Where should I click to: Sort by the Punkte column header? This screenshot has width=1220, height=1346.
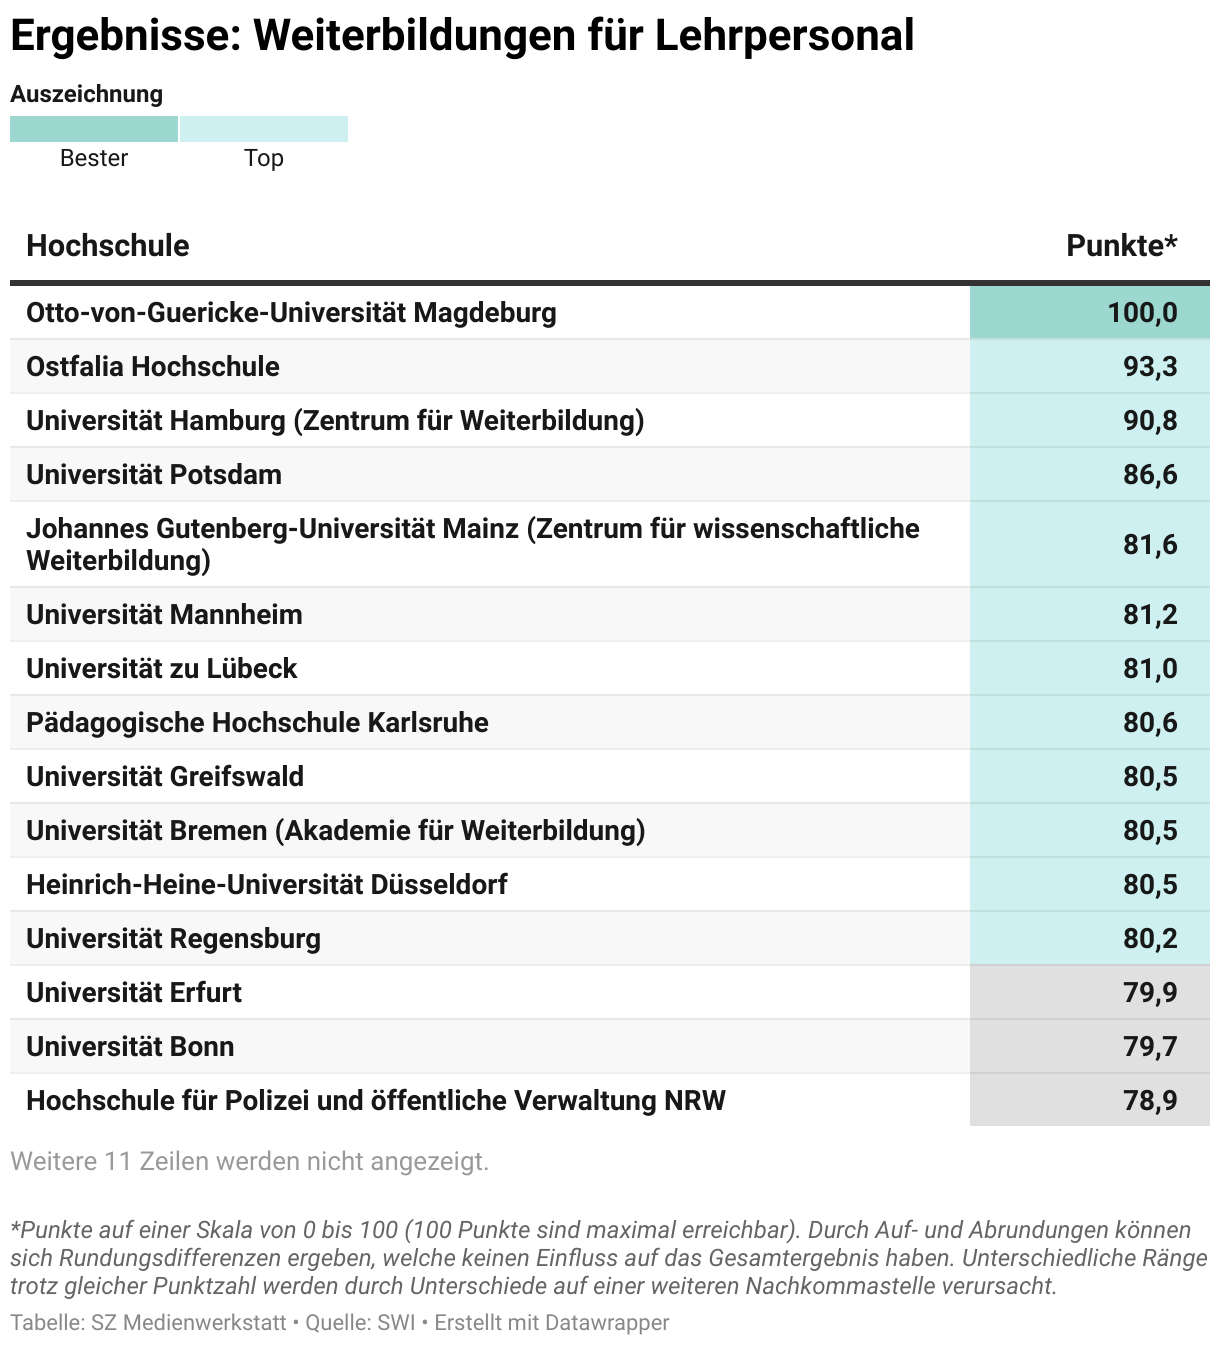(x=1122, y=246)
